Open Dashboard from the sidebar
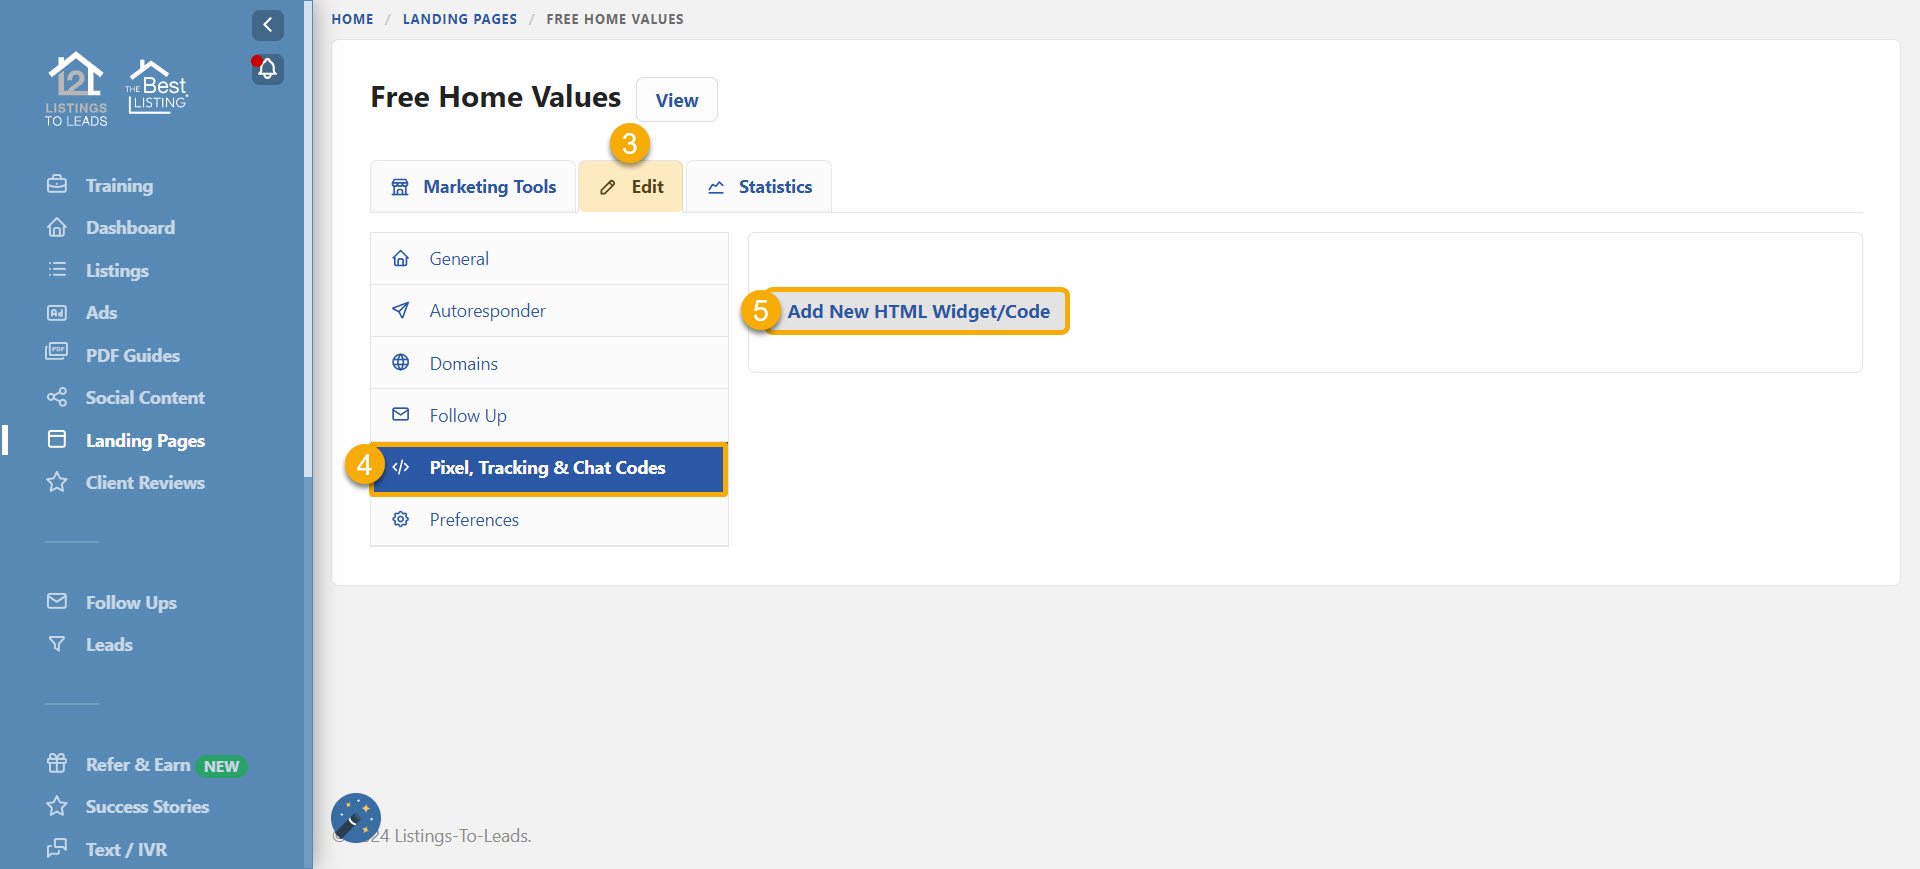The height and width of the screenshot is (869, 1920). tap(130, 228)
